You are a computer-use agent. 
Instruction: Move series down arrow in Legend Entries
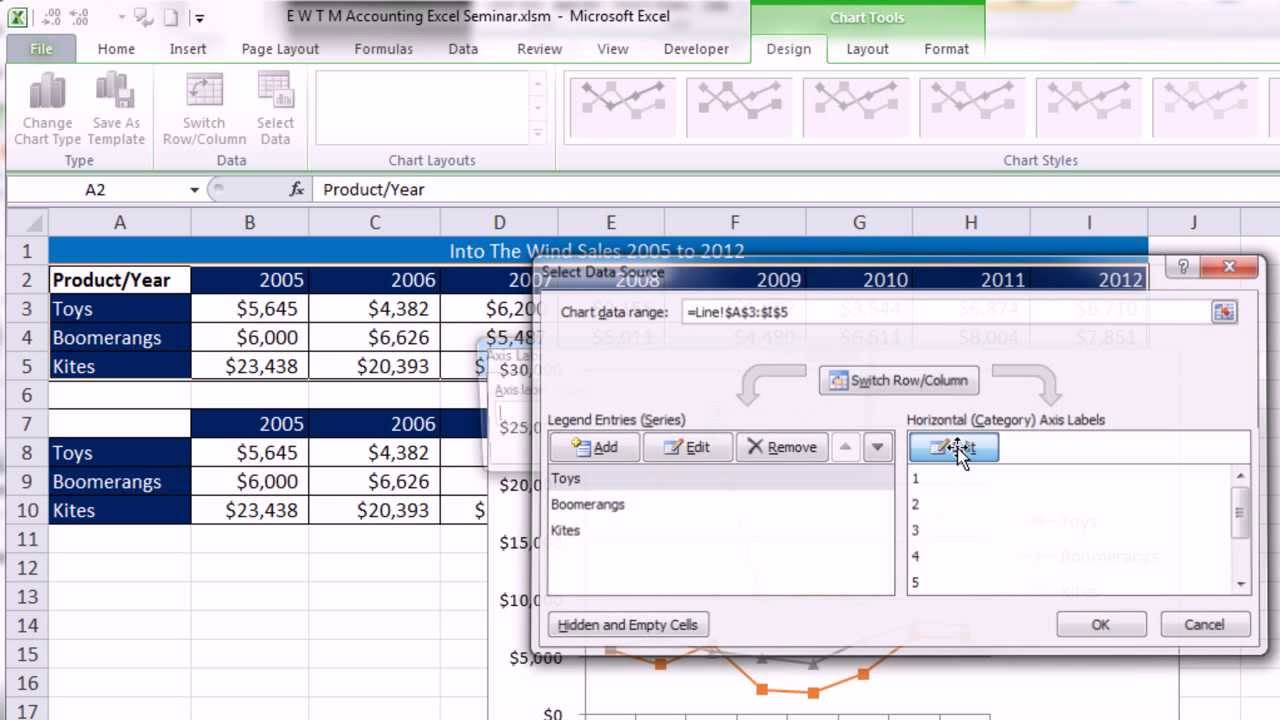(877, 447)
